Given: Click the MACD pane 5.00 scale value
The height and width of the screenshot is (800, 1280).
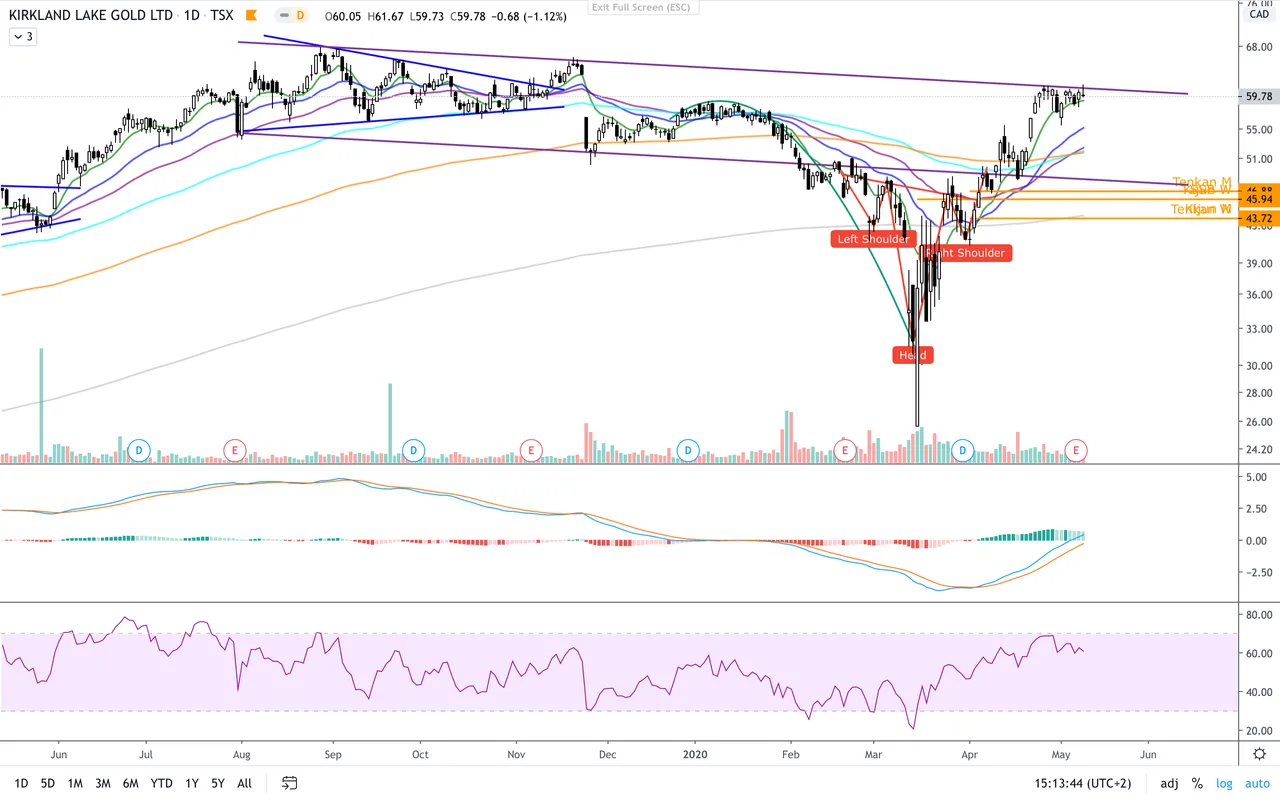Looking at the screenshot, I should click(1258, 478).
